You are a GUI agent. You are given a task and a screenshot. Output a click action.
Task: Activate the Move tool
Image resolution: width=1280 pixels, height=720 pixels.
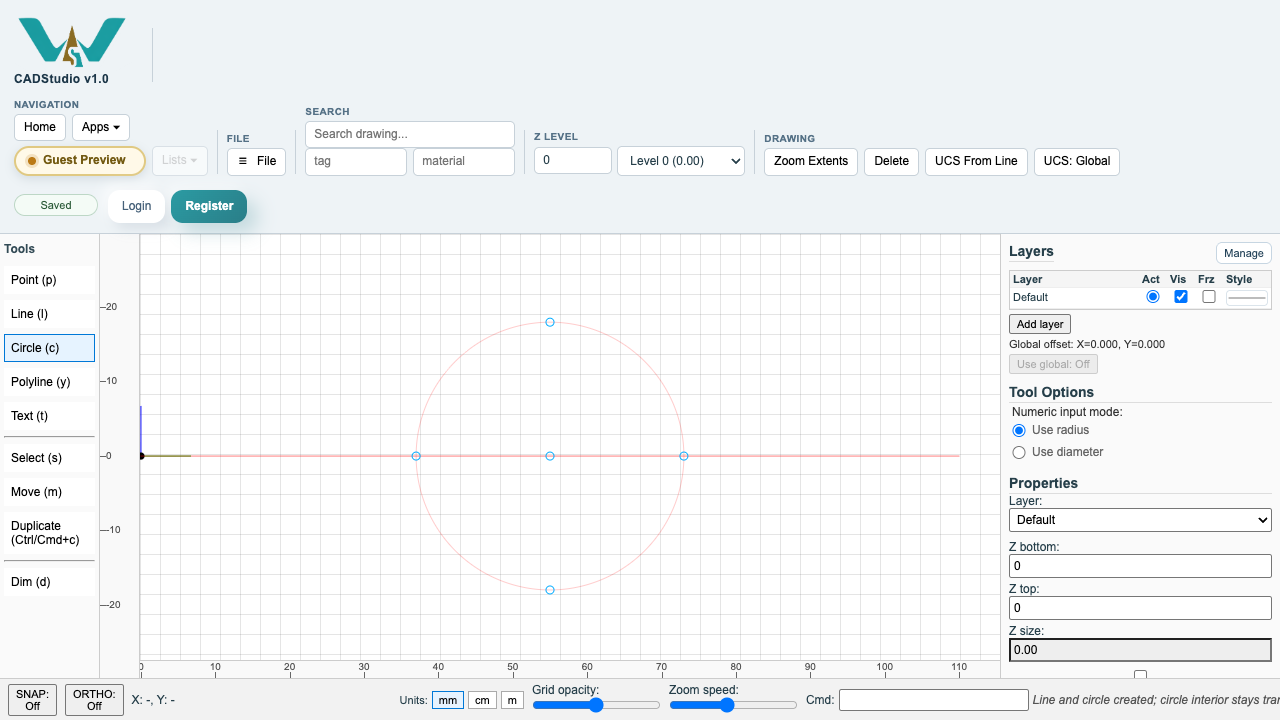pyautogui.click(x=49, y=492)
